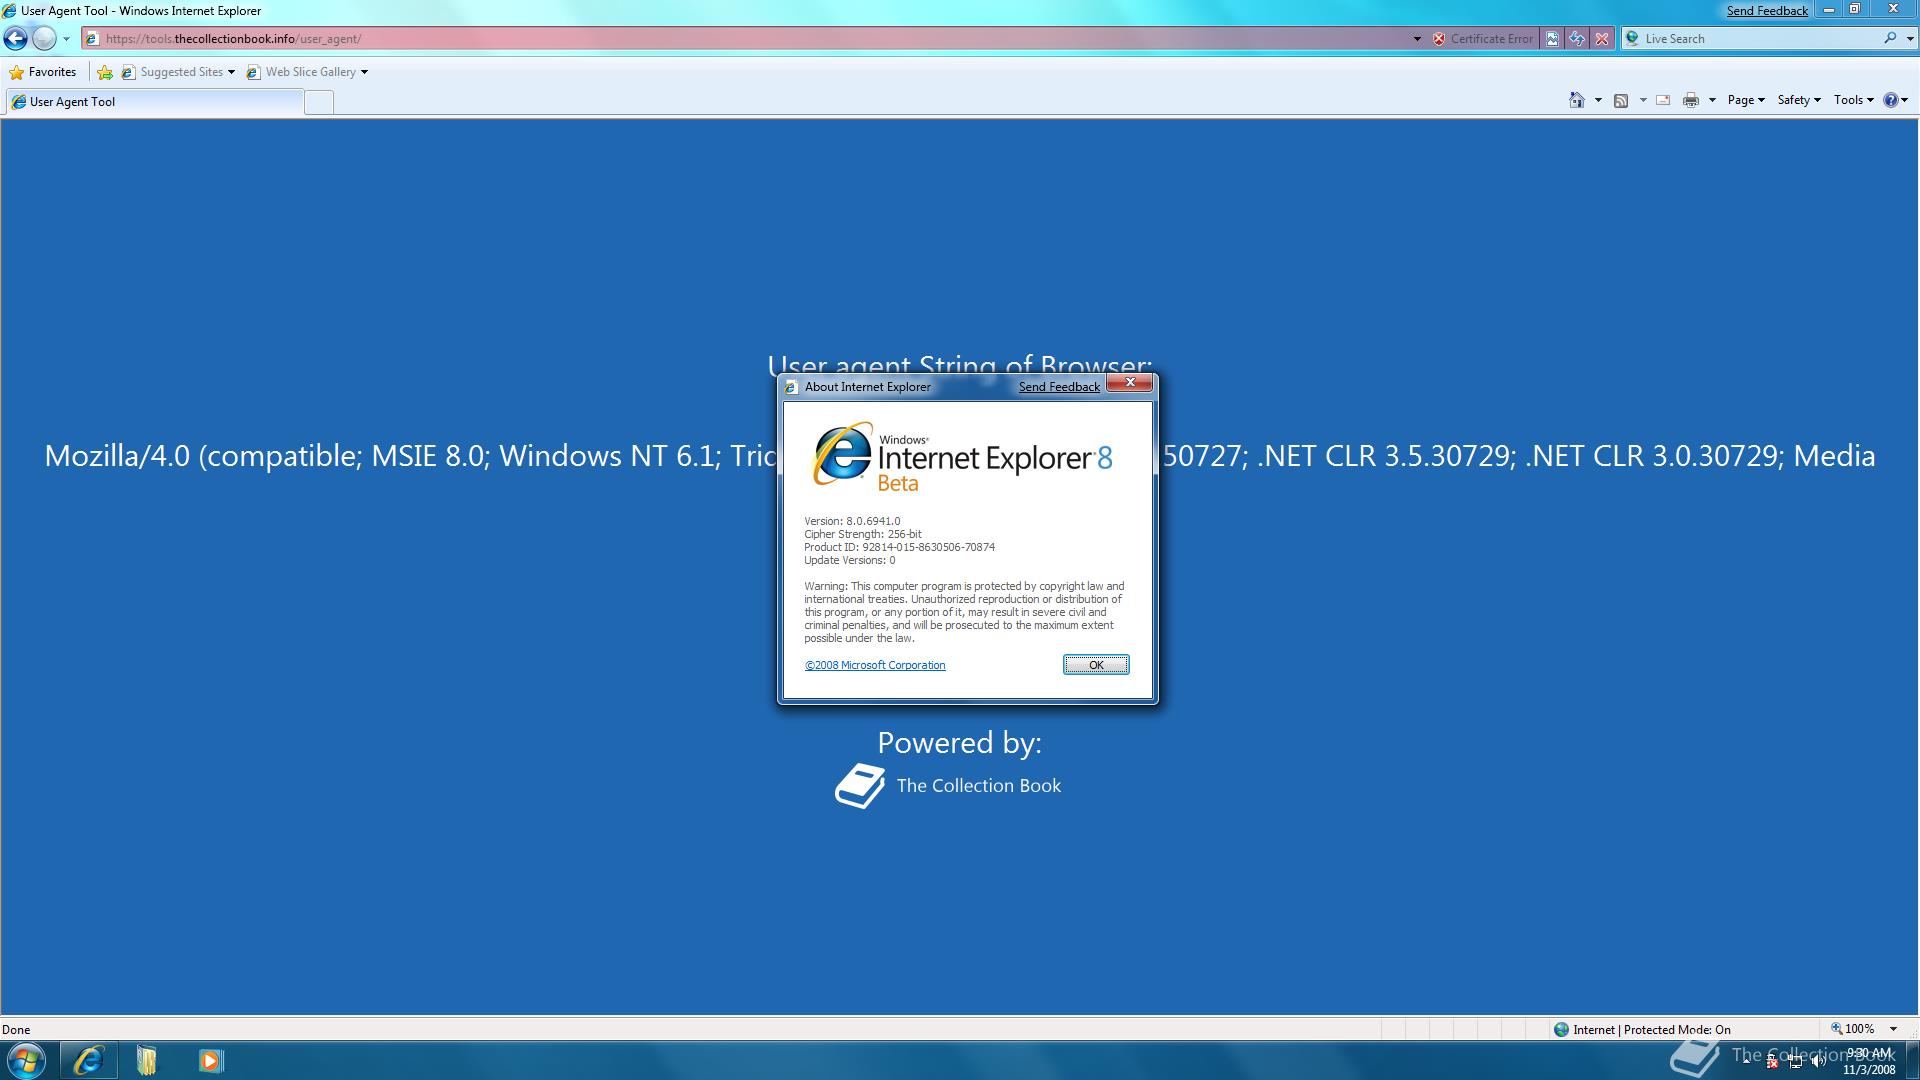Click the Internet Protected Mode status zone
Screen dimensions: 1920x1080
(x=1642, y=1029)
